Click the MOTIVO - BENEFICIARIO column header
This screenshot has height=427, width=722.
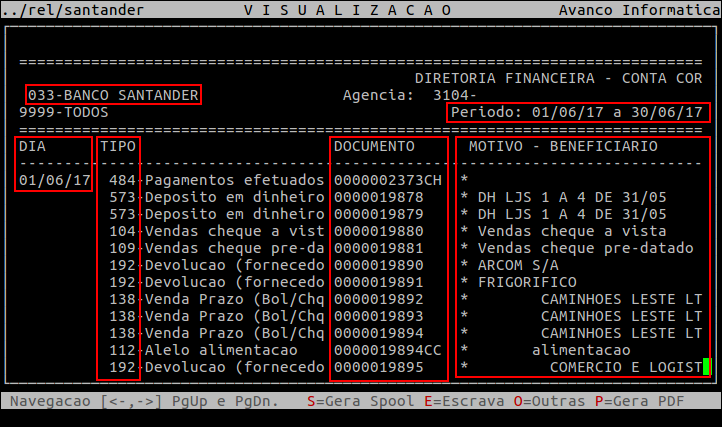[563, 146]
